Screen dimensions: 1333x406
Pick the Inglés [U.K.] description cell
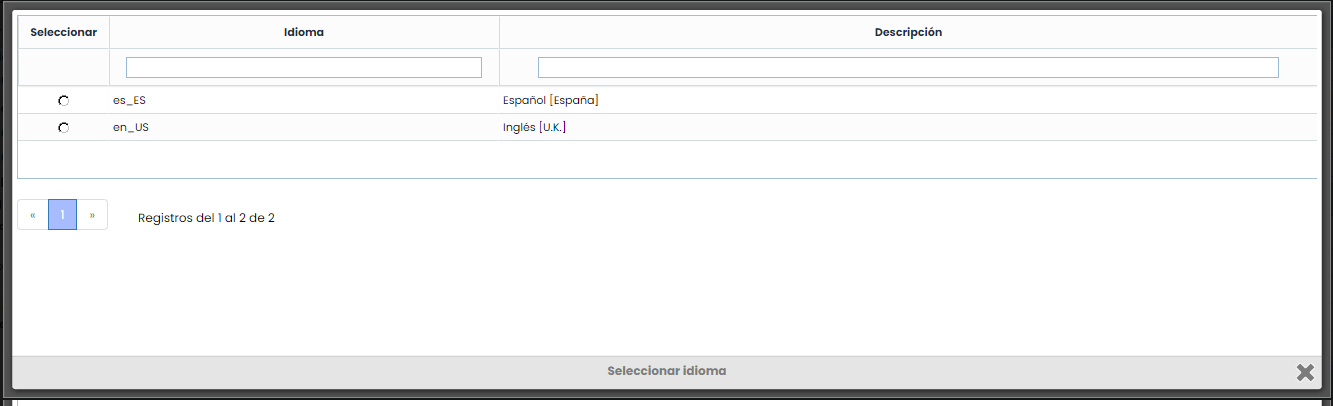[534, 128]
